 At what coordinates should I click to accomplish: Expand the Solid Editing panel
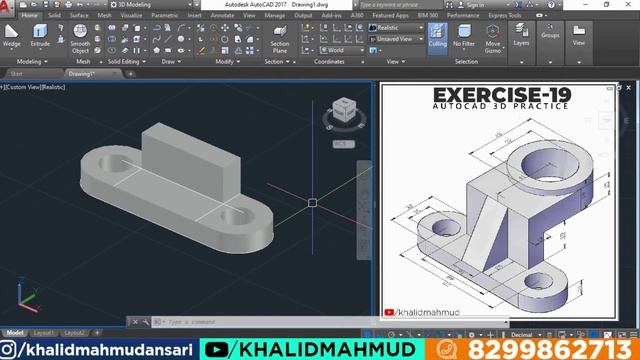click(x=127, y=62)
